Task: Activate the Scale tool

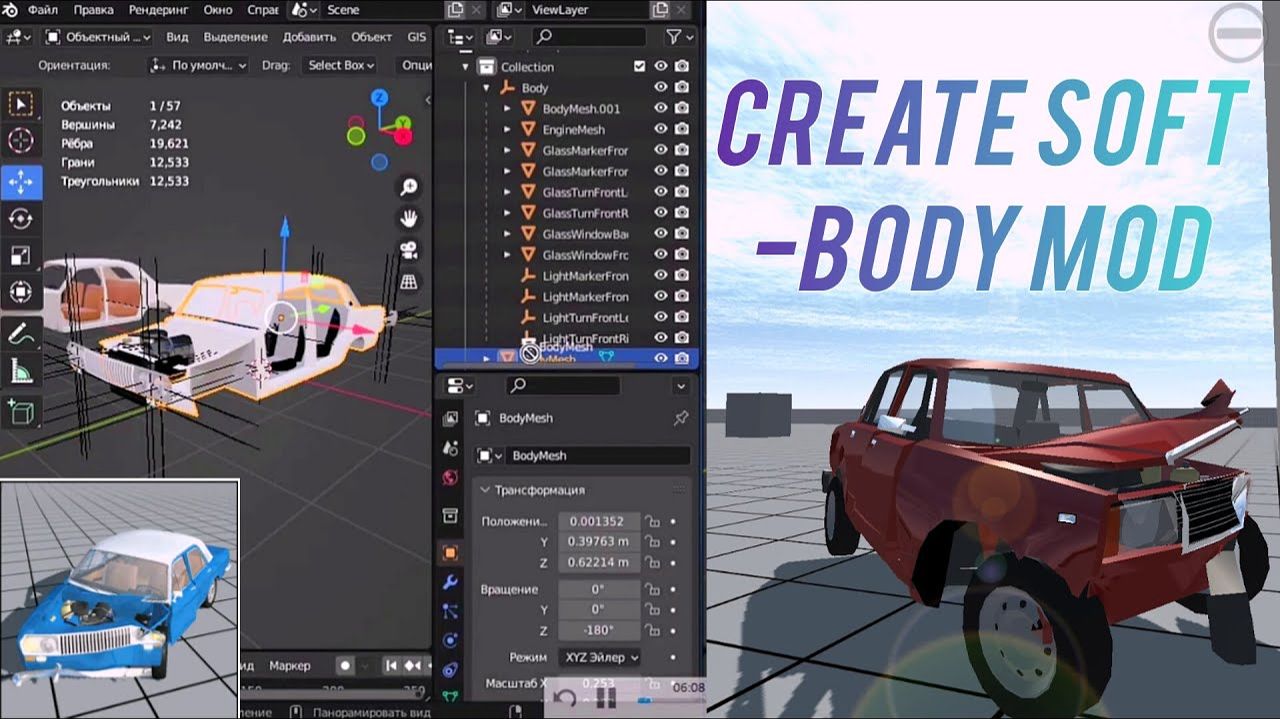Action: point(21,256)
